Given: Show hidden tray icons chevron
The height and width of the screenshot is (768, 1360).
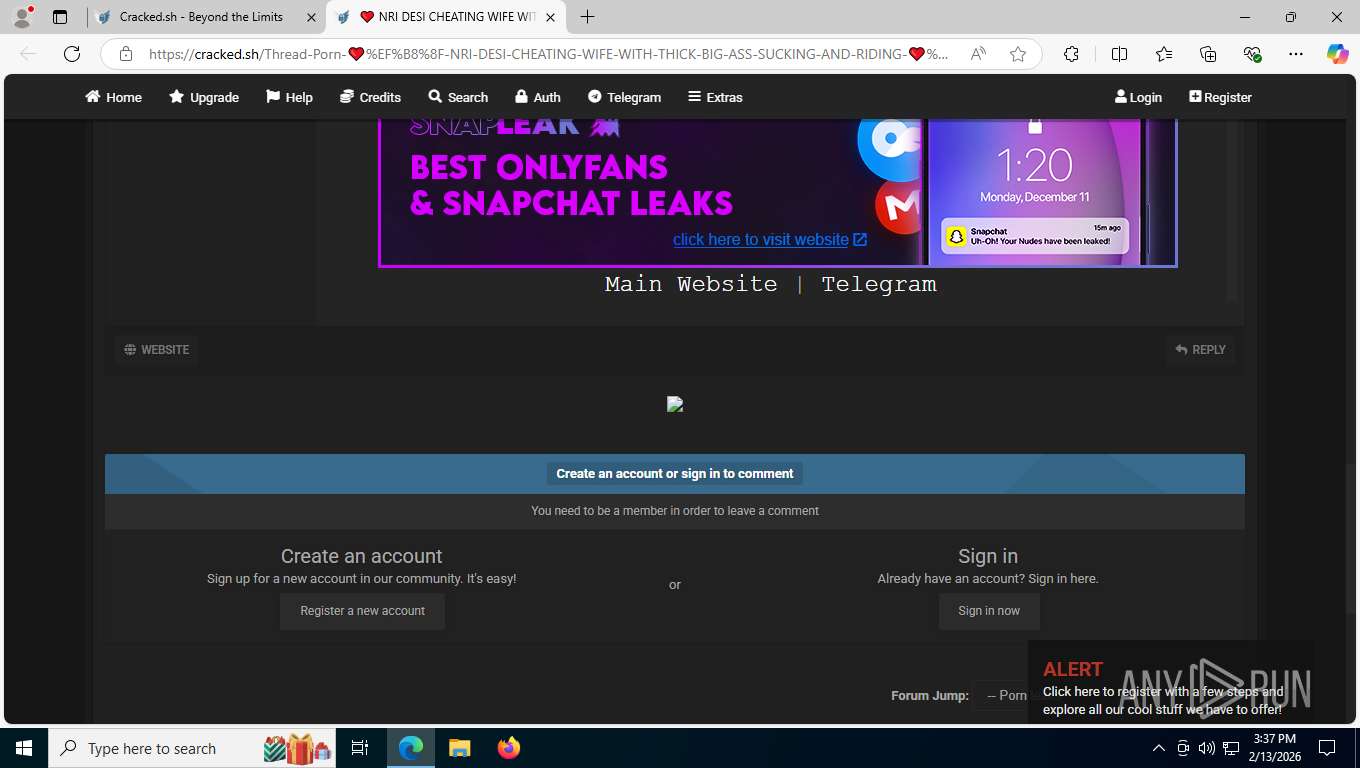Looking at the screenshot, I should click(x=1159, y=748).
